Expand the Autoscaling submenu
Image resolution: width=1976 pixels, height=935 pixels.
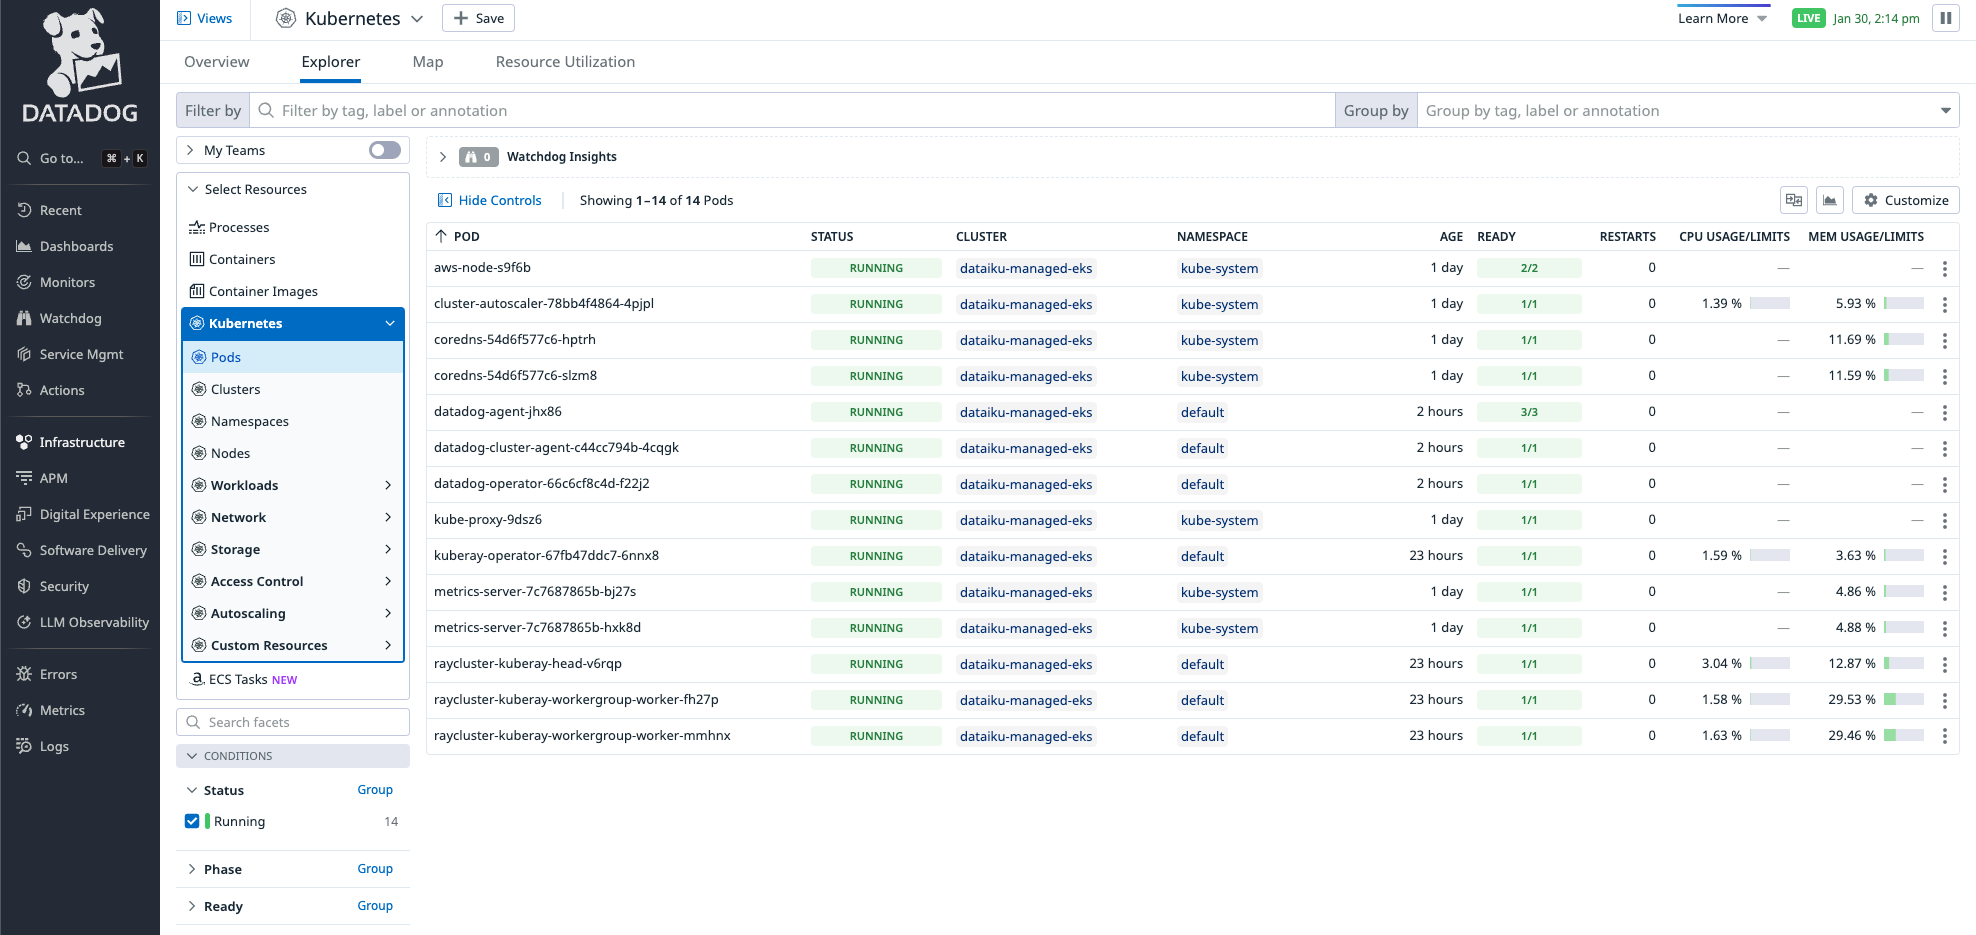388,613
